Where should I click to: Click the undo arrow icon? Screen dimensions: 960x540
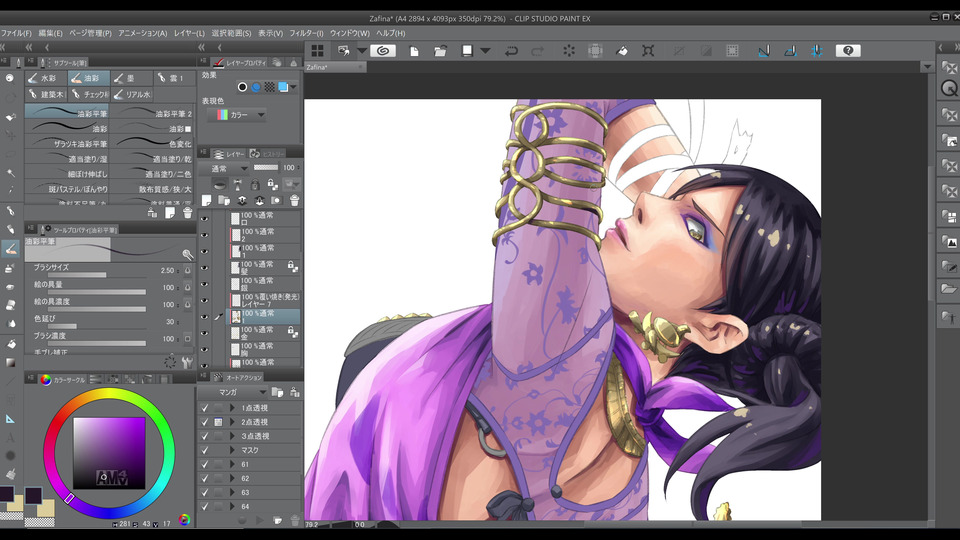click(x=511, y=51)
